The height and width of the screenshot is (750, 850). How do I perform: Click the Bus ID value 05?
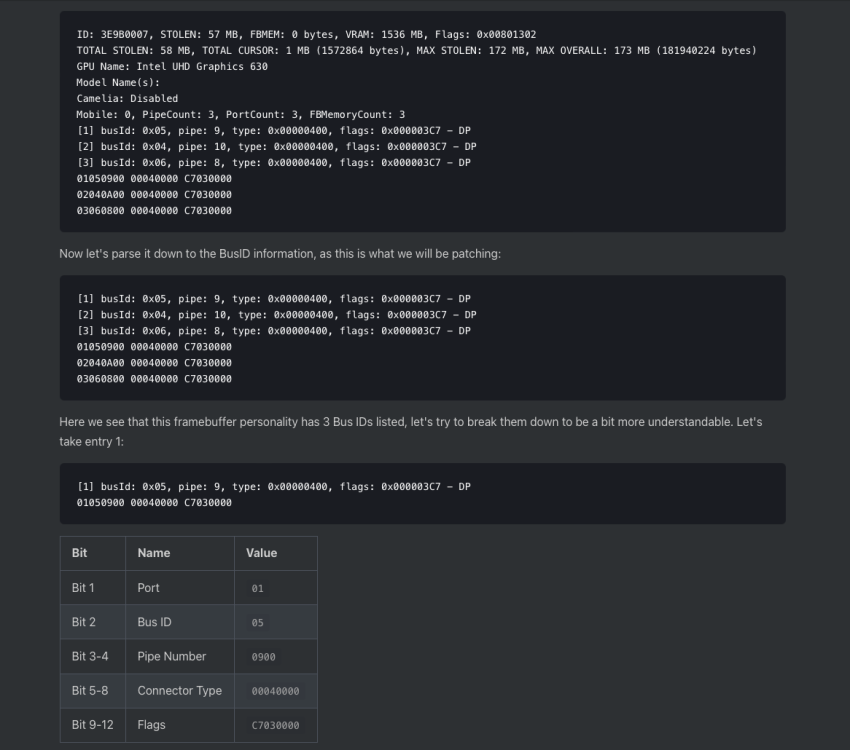[257, 623]
